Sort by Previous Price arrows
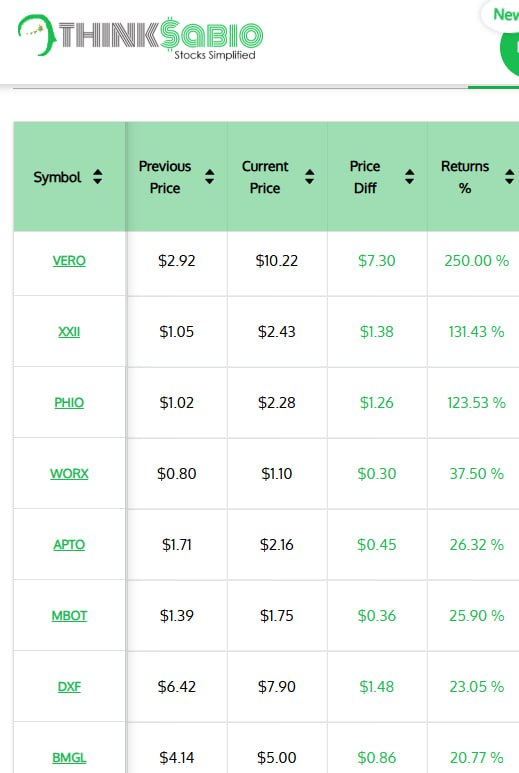 click(x=209, y=176)
